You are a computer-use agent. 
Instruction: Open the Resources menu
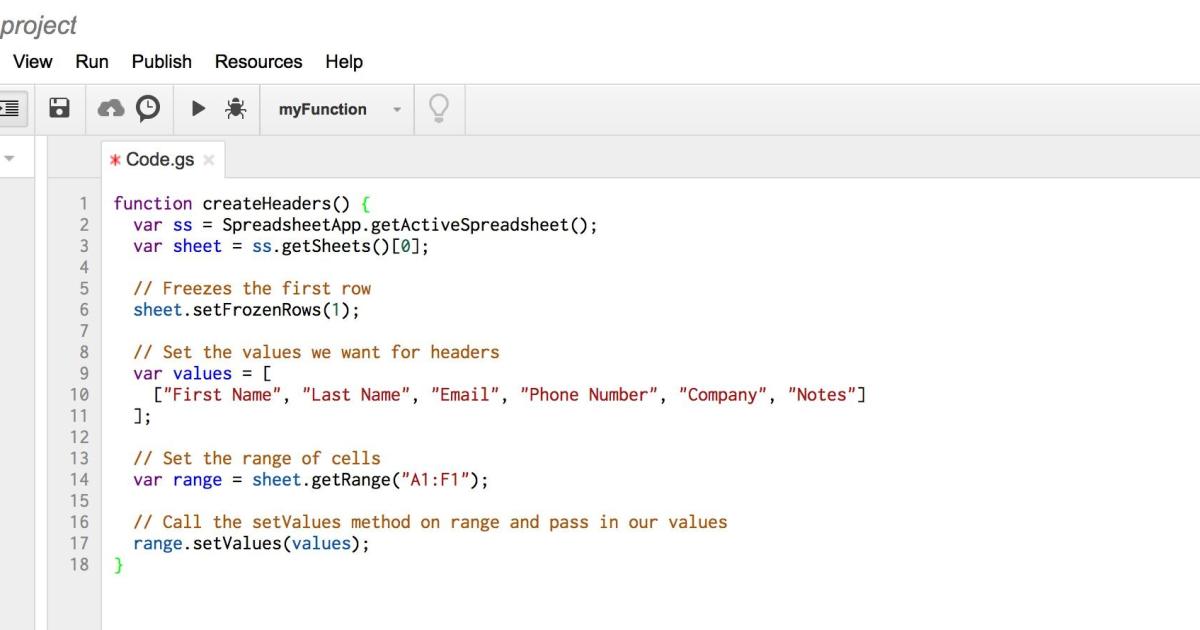(258, 61)
